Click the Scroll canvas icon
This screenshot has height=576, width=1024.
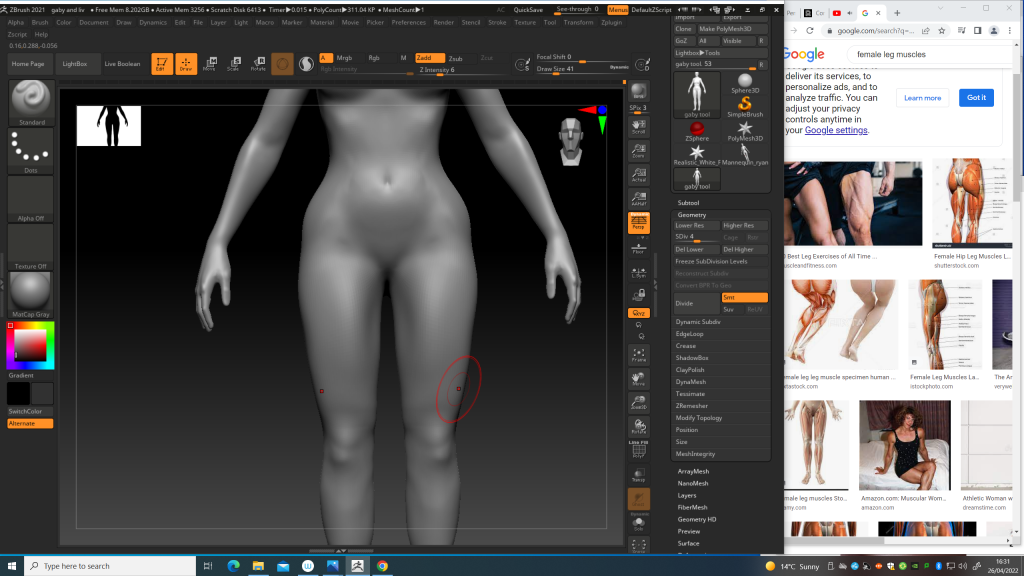point(639,127)
